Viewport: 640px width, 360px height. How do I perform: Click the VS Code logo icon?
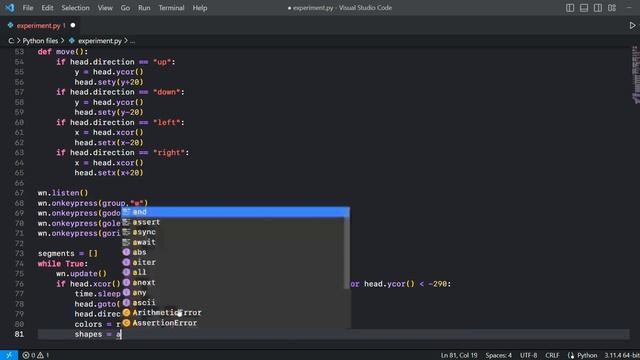click(9, 8)
